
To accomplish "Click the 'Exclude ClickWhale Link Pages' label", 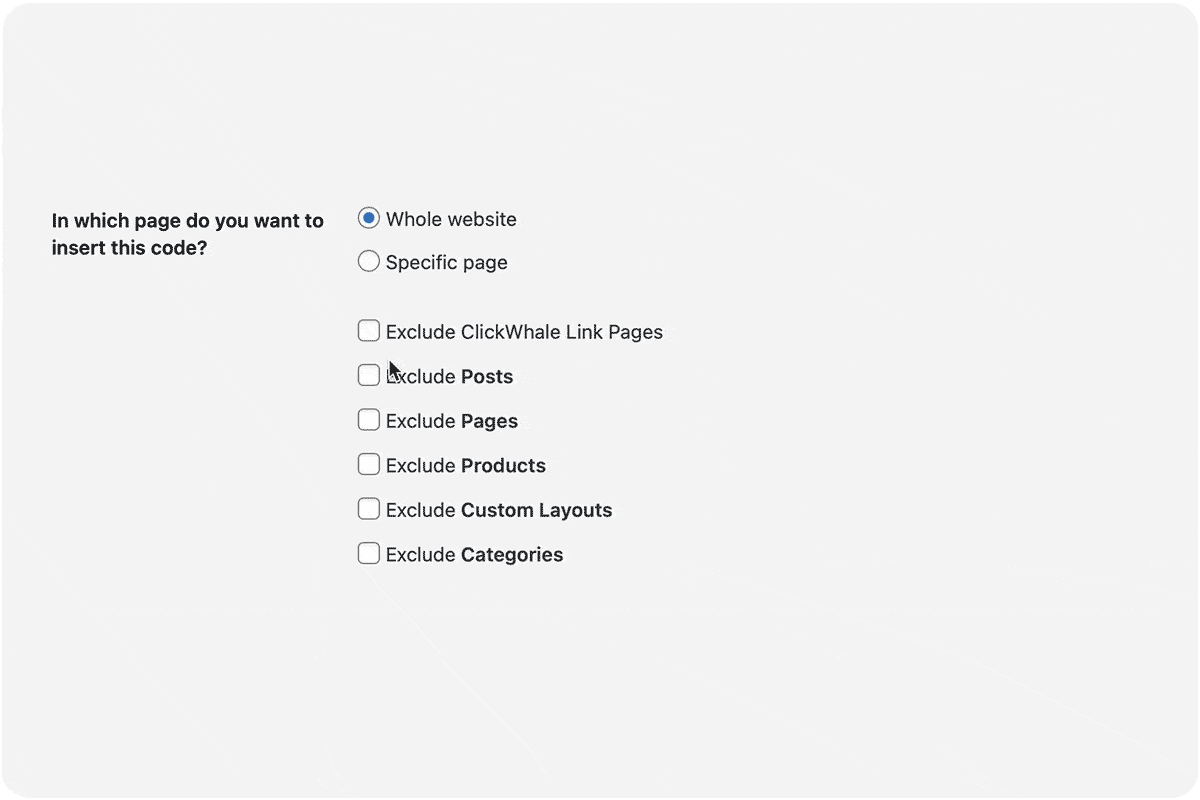I will pos(524,332).
